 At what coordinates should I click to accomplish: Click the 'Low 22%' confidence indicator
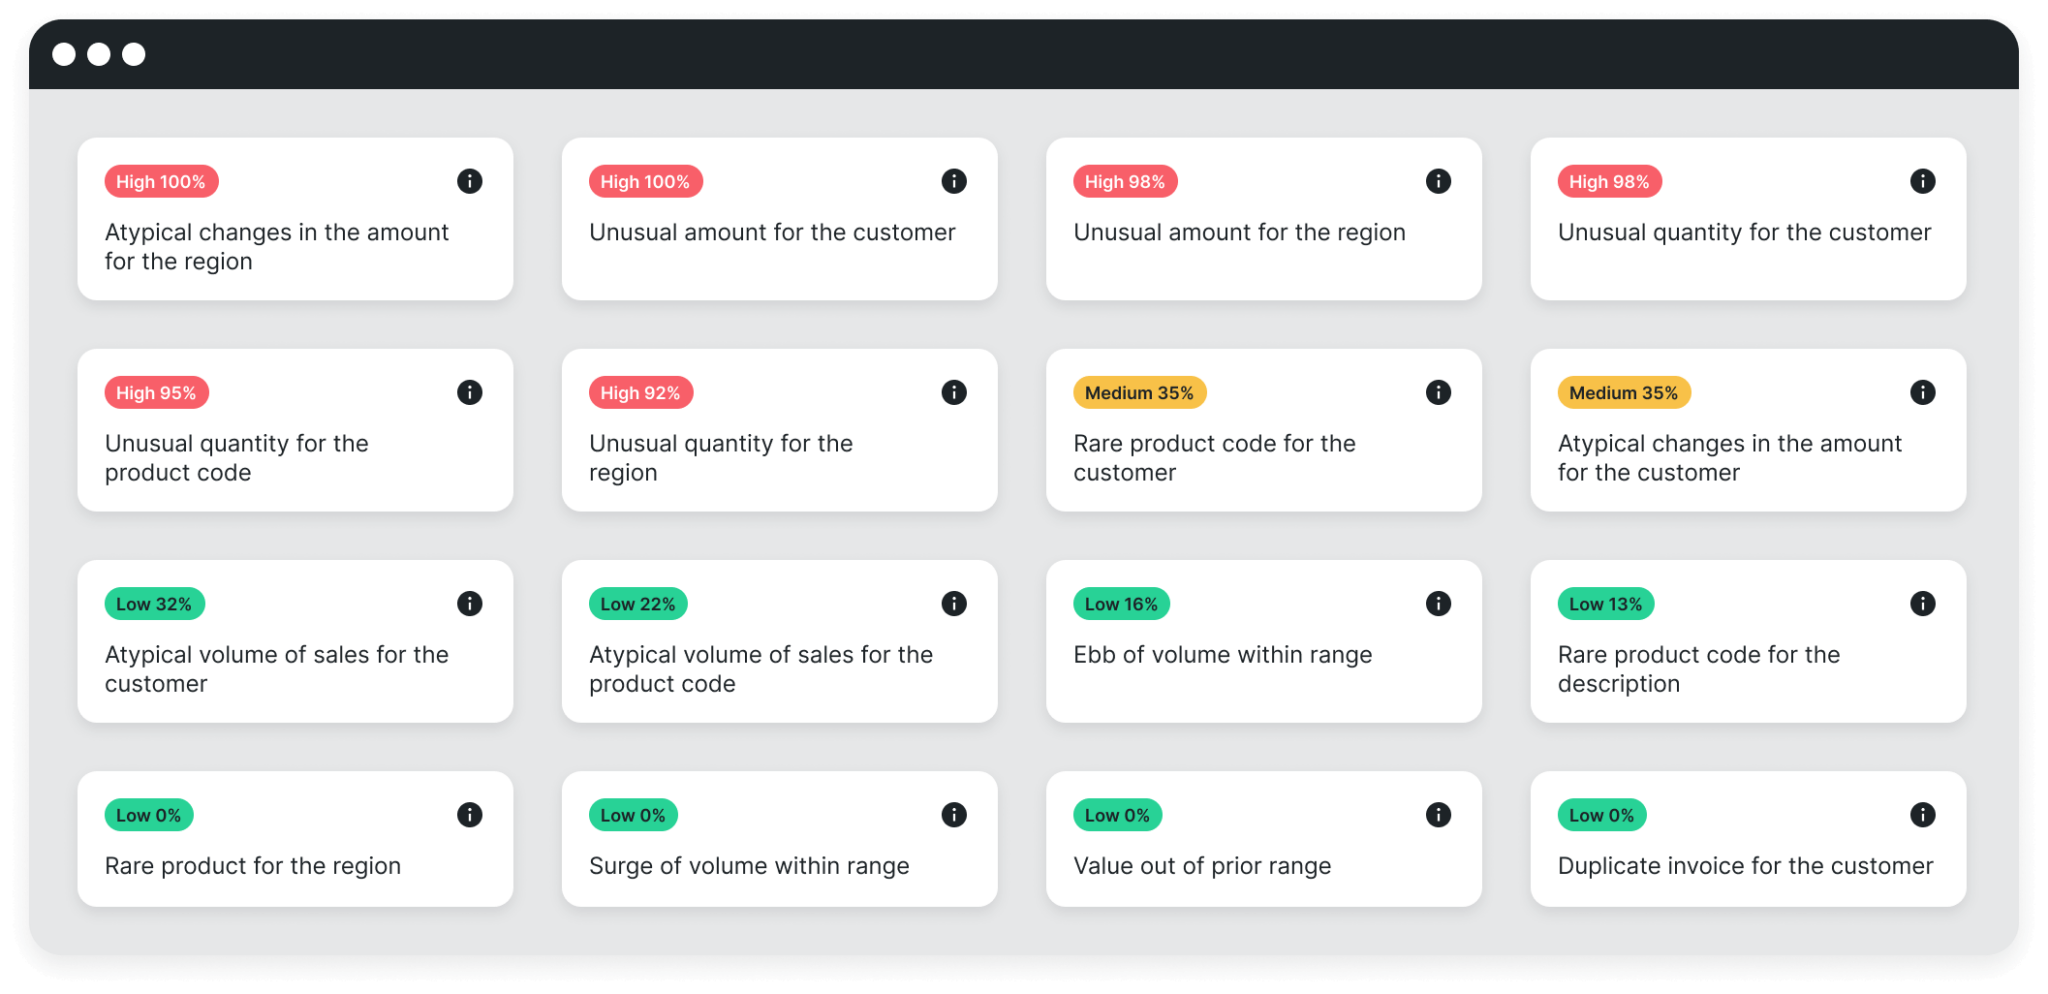pyautogui.click(x=637, y=603)
